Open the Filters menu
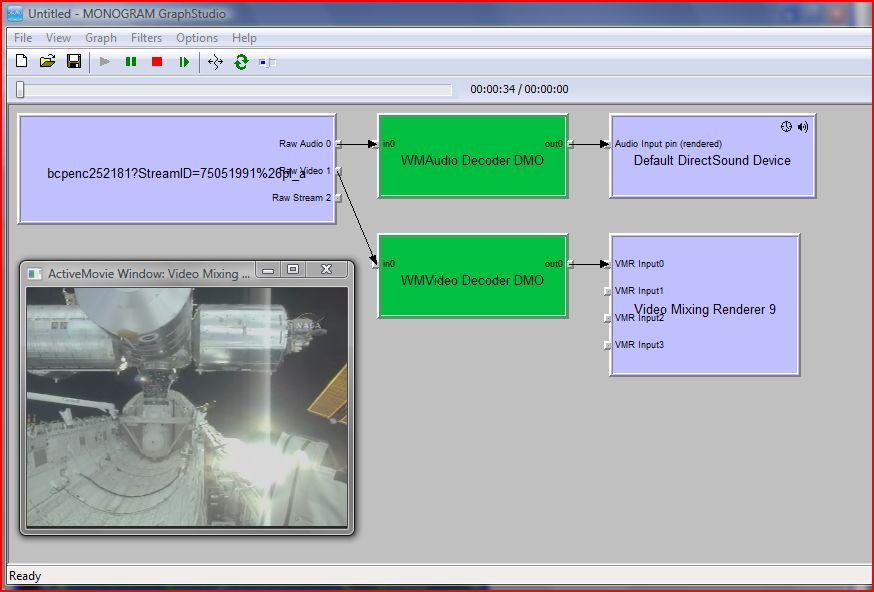 tap(146, 38)
